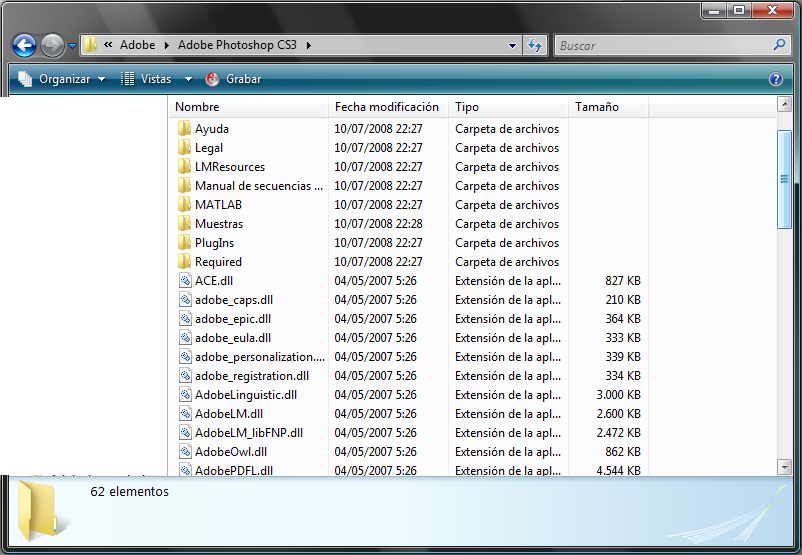Open the Organizar menu
The height and width of the screenshot is (555, 802).
[x=61, y=79]
